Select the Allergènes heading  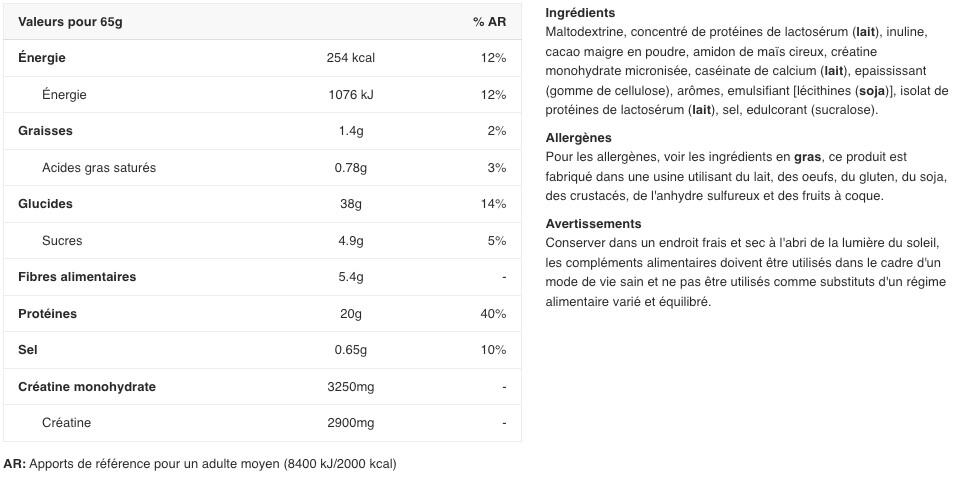[578, 138]
